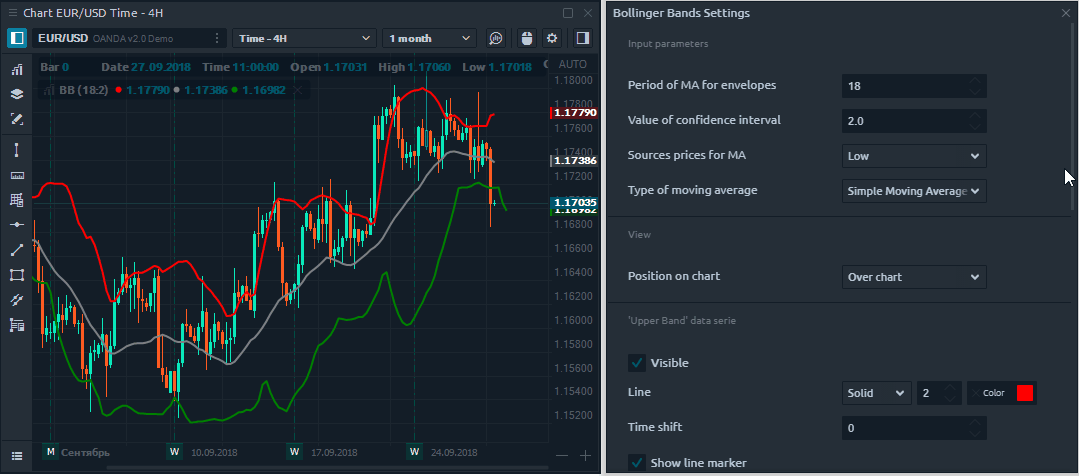Open the layers/overlays icon in left toolbar

coord(17,94)
